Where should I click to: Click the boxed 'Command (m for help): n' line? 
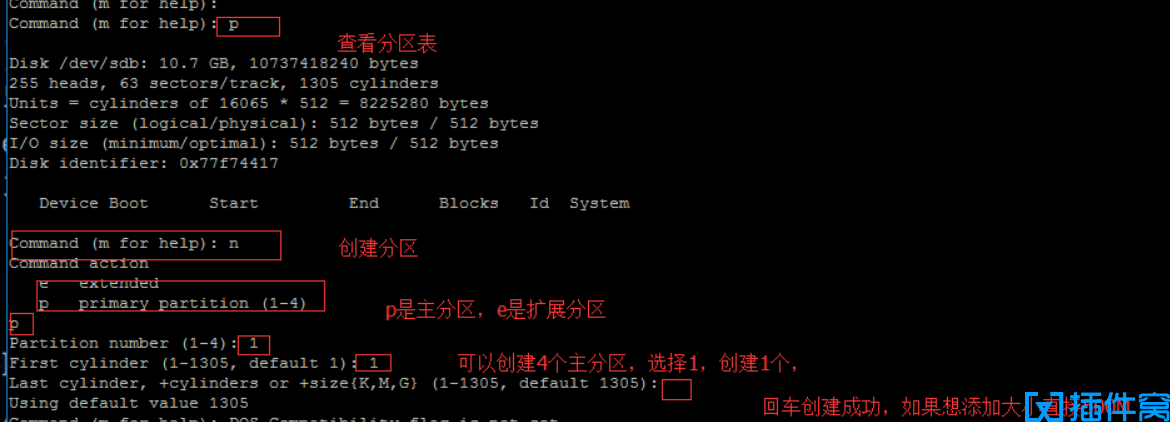[146, 245]
